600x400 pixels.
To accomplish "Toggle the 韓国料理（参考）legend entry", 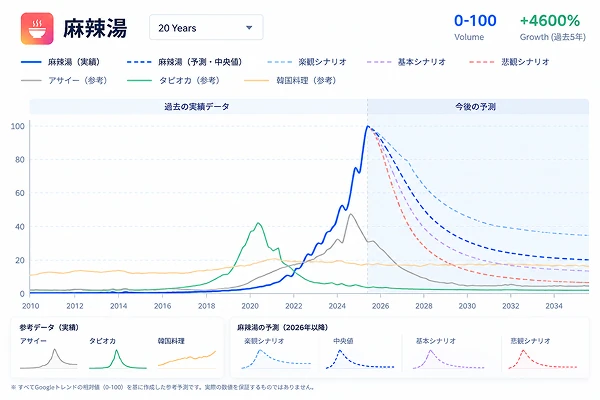I will pos(290,80).
